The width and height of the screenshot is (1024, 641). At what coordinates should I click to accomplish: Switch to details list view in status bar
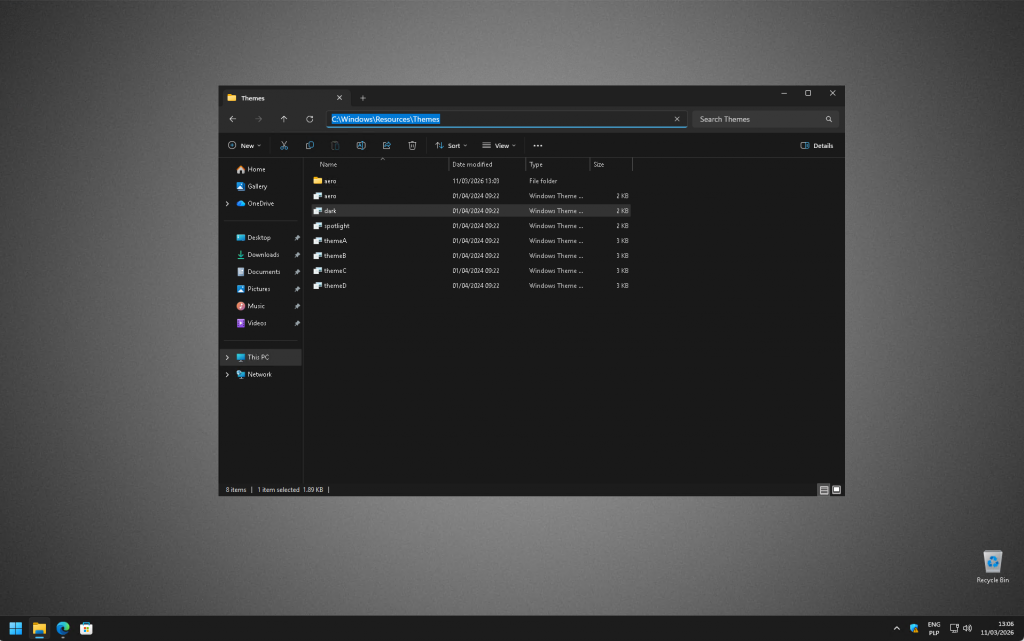824,490
